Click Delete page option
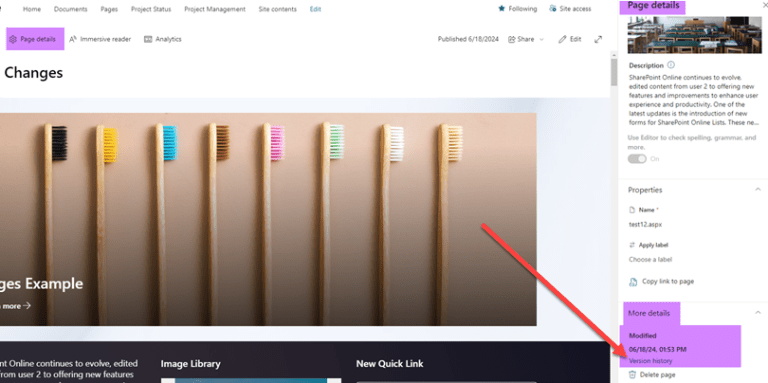768x383 pixels. tap(658, 375)
